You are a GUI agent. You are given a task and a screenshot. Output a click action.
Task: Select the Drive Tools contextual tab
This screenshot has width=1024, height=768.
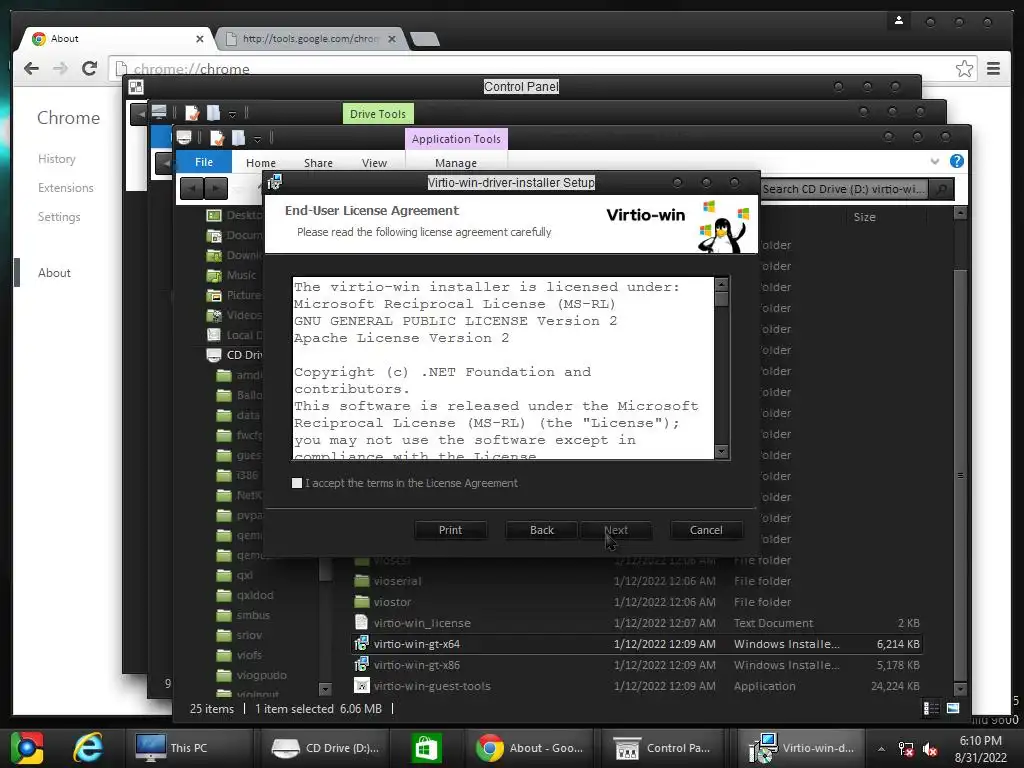click(377, 114)
